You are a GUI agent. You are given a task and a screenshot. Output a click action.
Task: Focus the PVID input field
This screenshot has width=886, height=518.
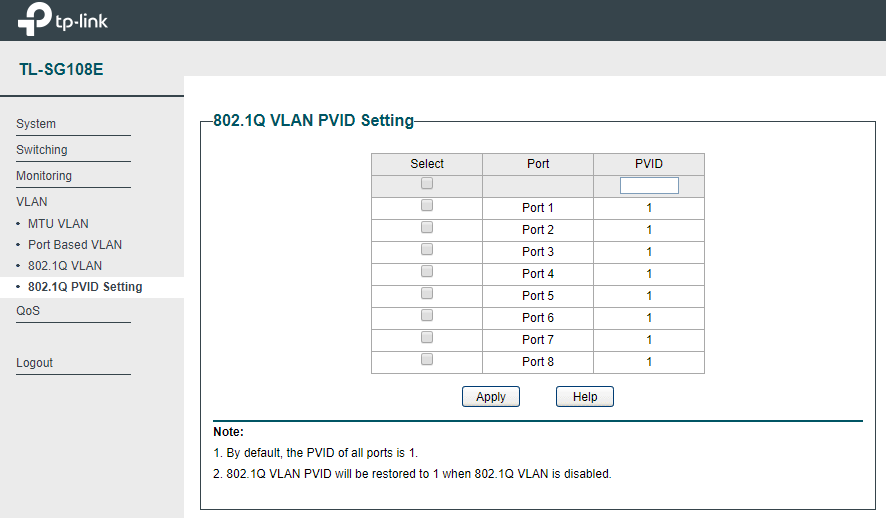click(x=649, y=186)
